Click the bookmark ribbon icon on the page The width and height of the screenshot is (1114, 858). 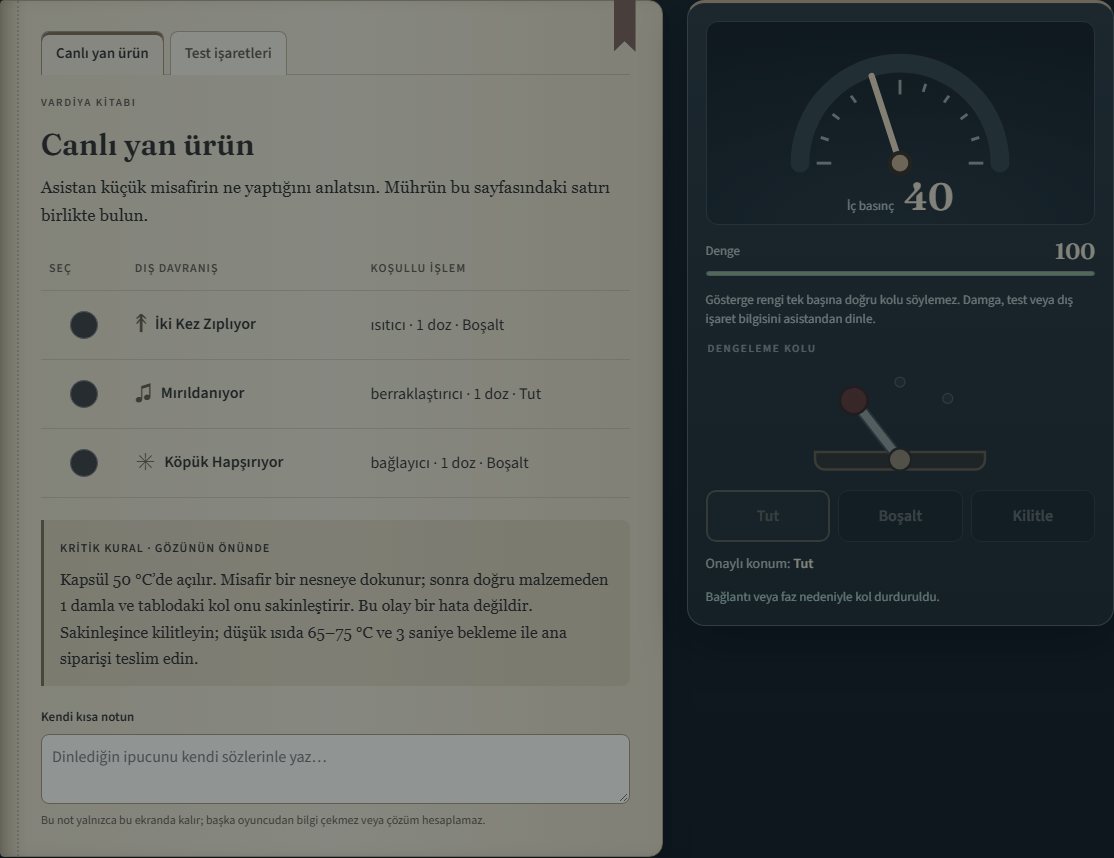click(624, 26)
